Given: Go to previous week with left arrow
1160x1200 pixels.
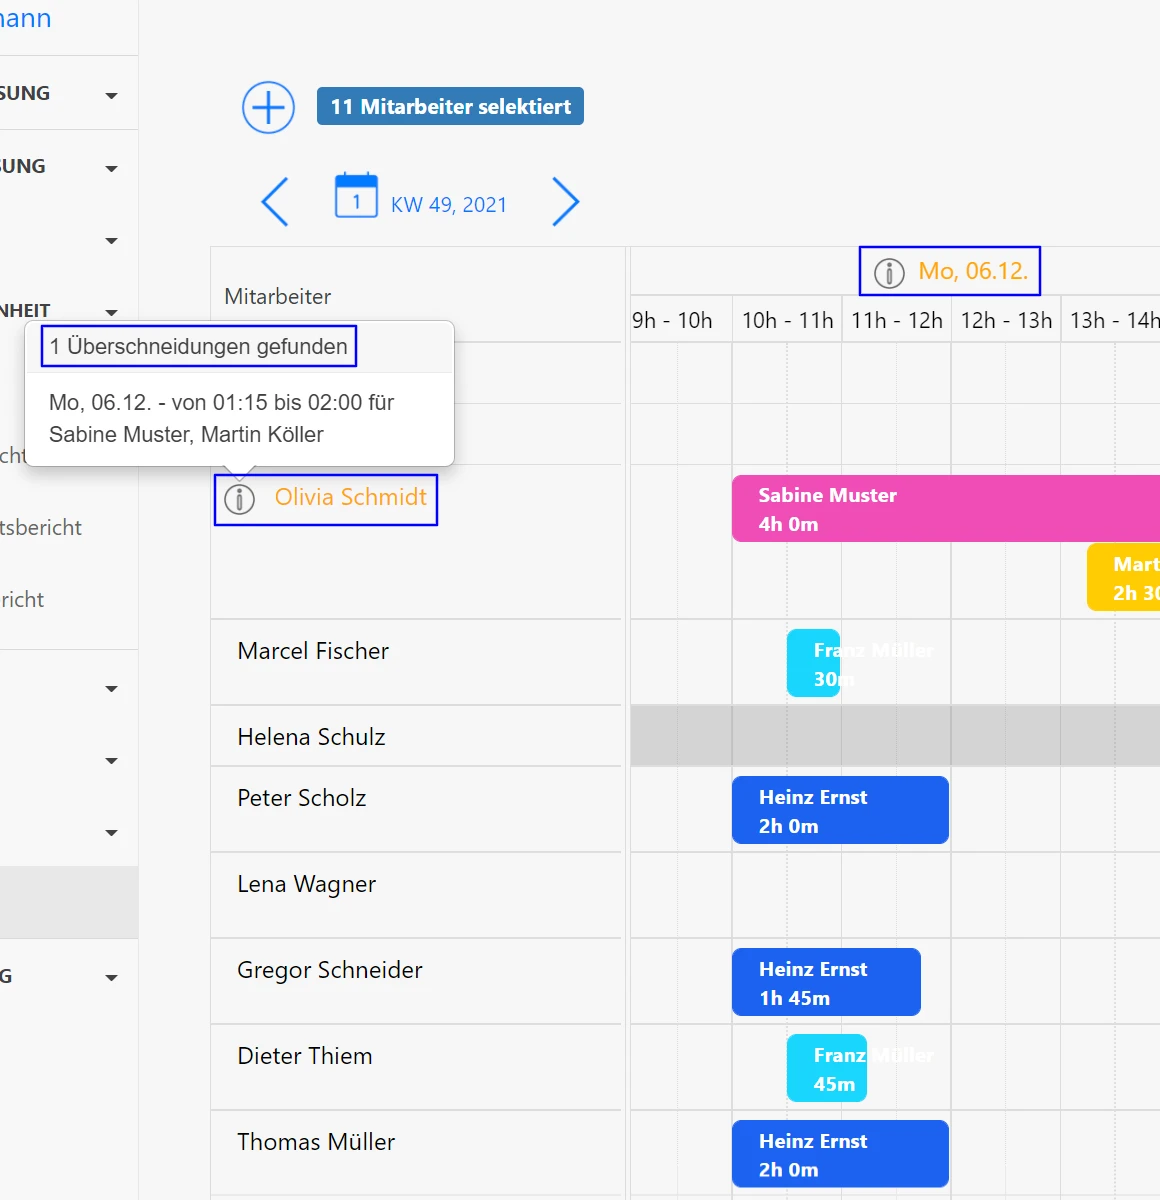Looking at the screenshot, I should pyautogui.click(x=275, y=202).
